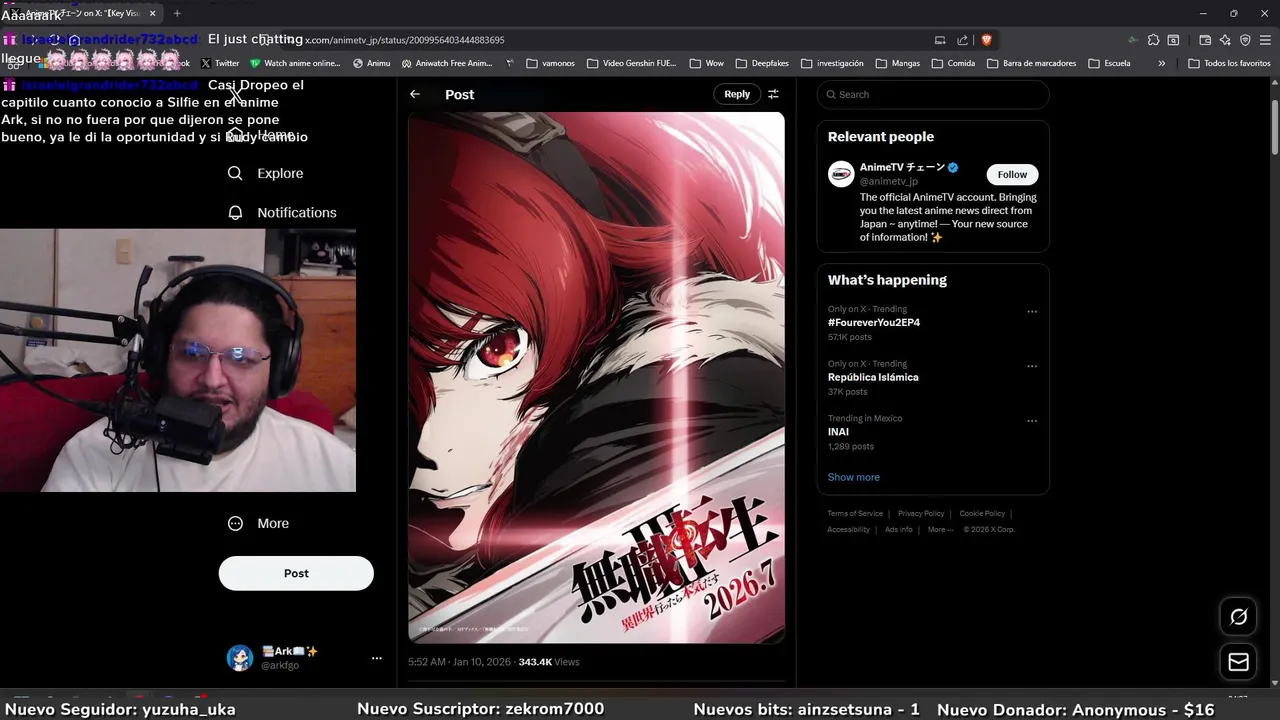Viewport: 1280px width, 720px height.
Task: Open Ark profile avatar at sidebar bottom
Action: (240, 658)
